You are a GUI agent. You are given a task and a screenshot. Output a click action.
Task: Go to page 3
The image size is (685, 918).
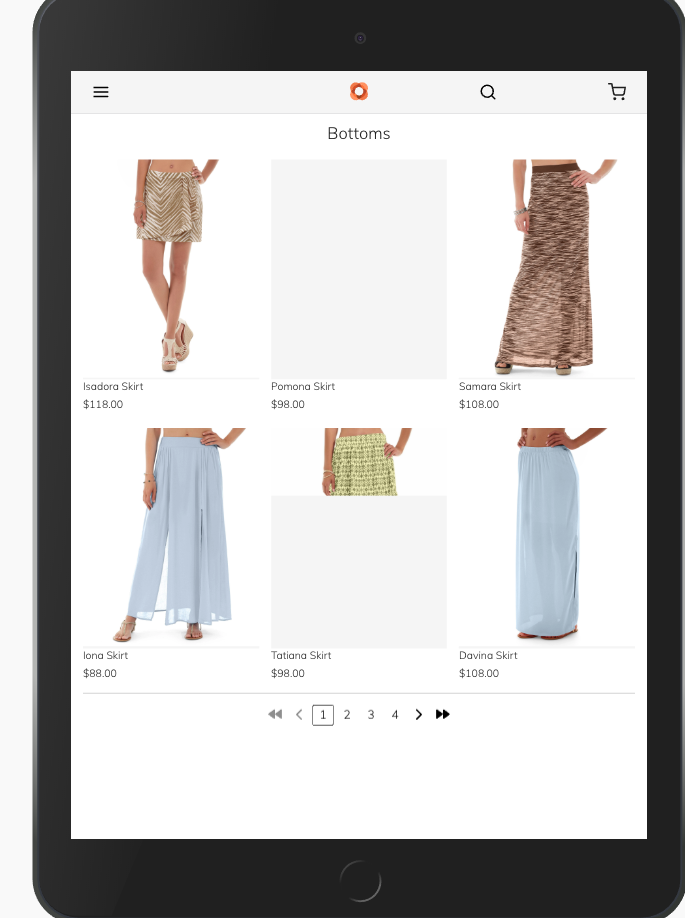[x=371, y=715]
